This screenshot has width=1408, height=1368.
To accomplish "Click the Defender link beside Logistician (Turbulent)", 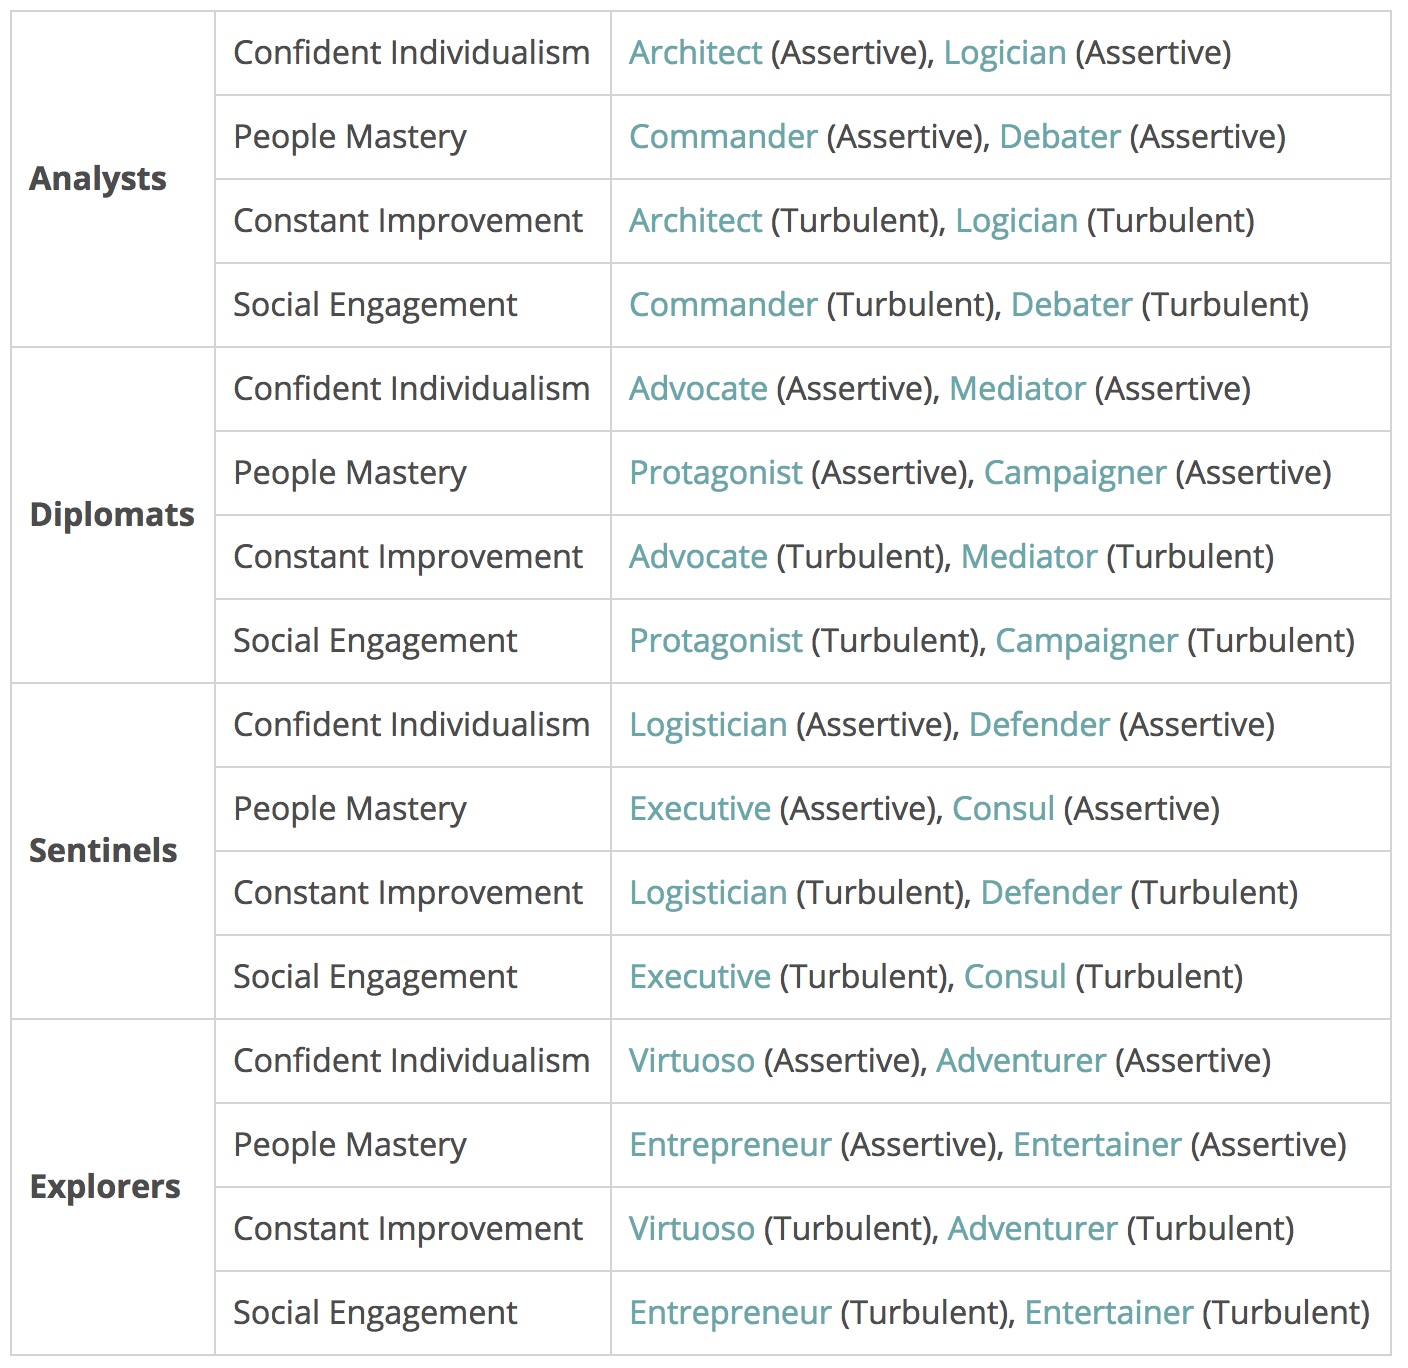I will click(x=1051, y=893).
